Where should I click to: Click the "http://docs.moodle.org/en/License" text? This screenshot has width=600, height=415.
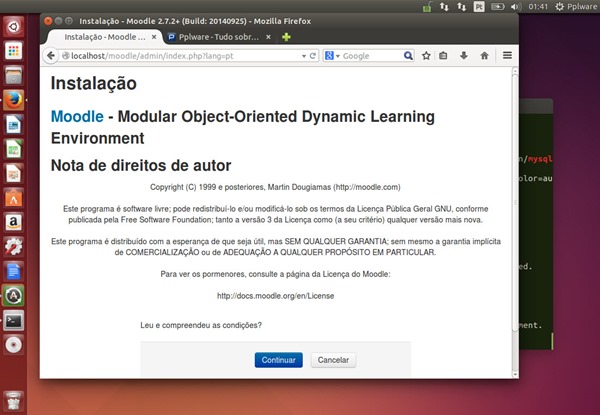276,296
